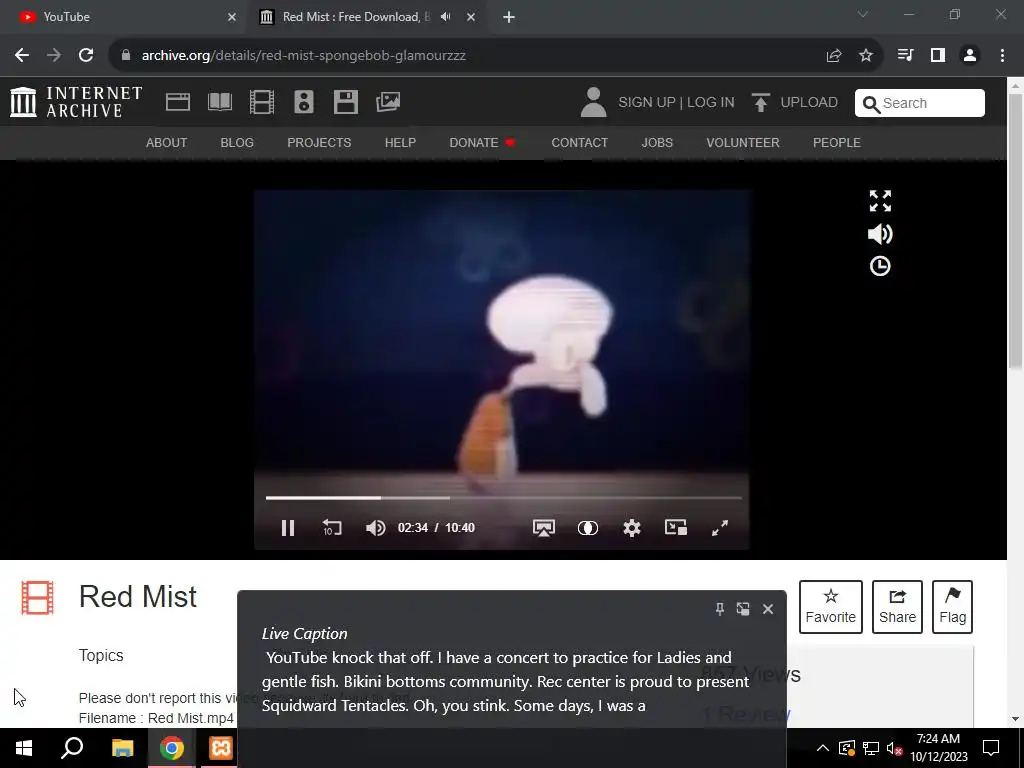The width and height of the screenshot is (1024, 768).
Task: Click the share page icon in address bar
Action: coord(834,56)
